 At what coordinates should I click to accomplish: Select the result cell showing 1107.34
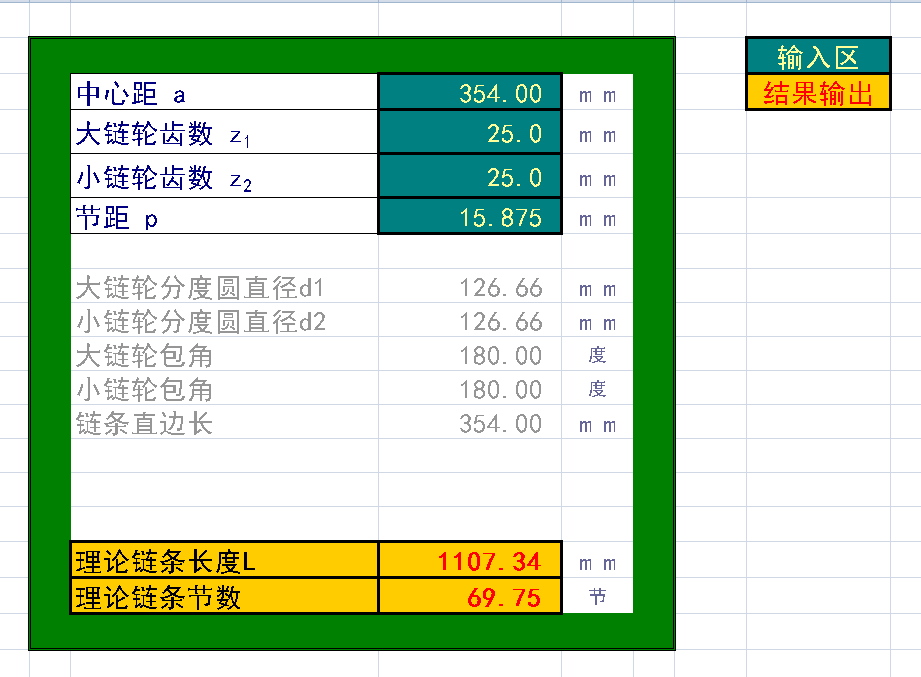469,560
